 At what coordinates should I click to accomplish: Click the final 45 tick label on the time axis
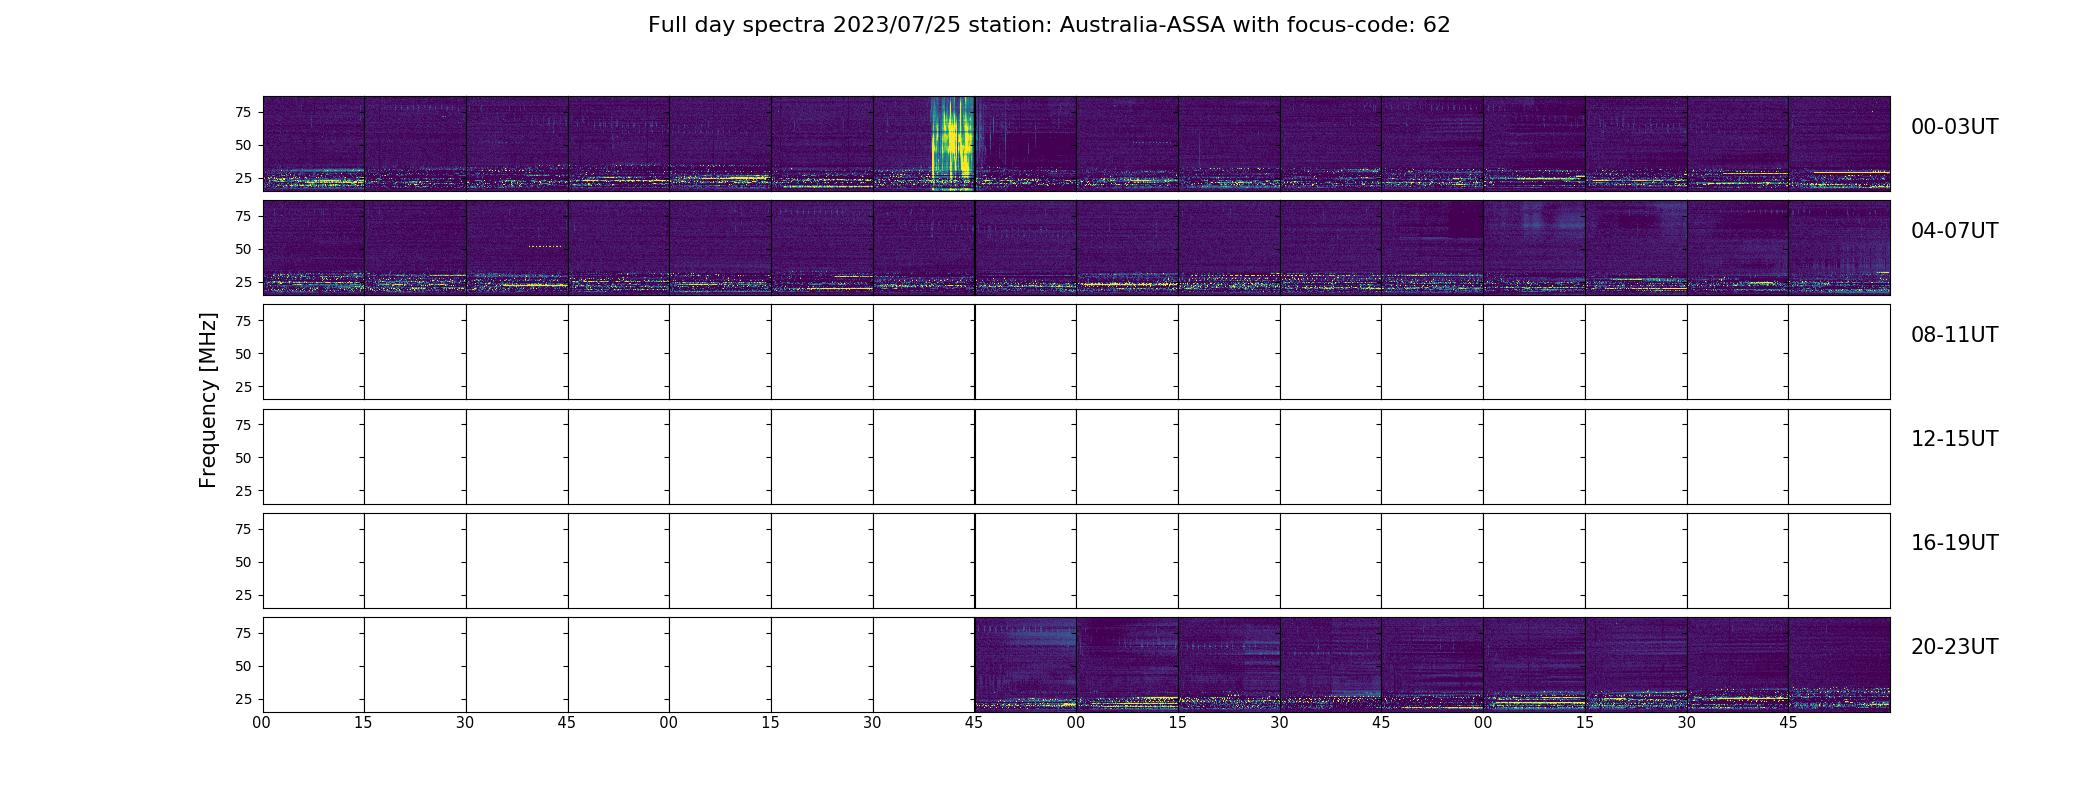point(1788,723)
